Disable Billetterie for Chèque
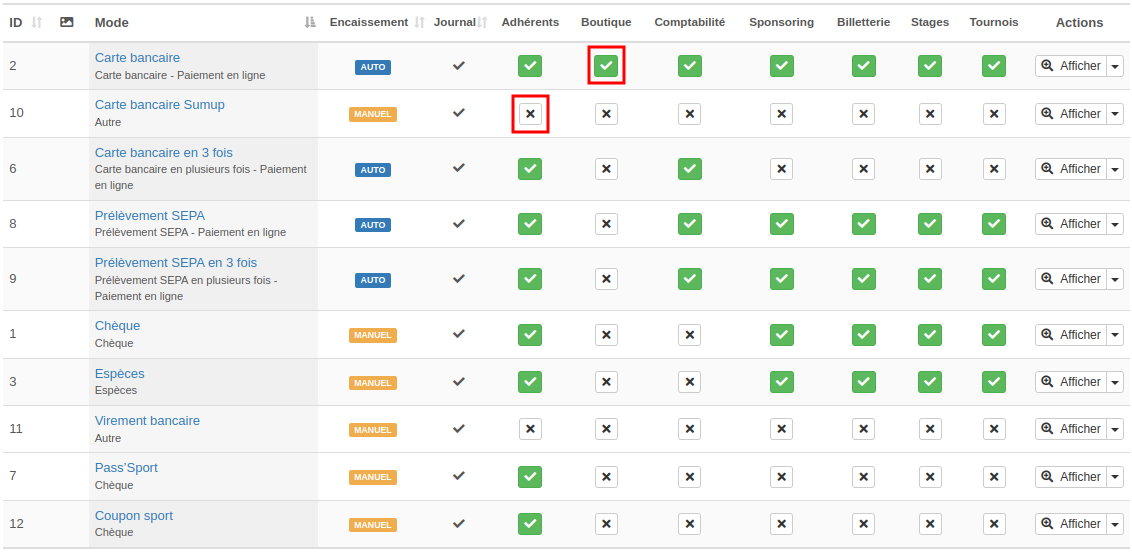Viewport: 1132px width, 553px height. (863, 335)
